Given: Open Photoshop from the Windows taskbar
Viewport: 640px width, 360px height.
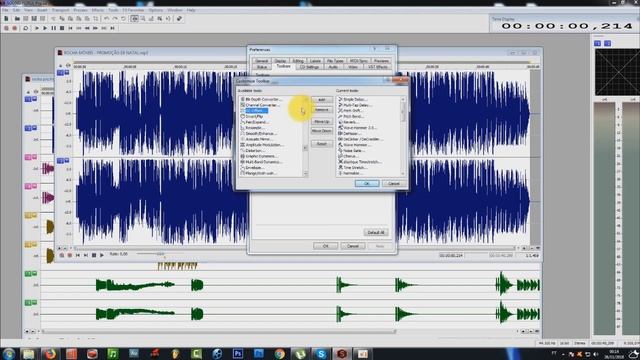Looking at the screenshot, I should pyautogui.click(x=238, y=353).
